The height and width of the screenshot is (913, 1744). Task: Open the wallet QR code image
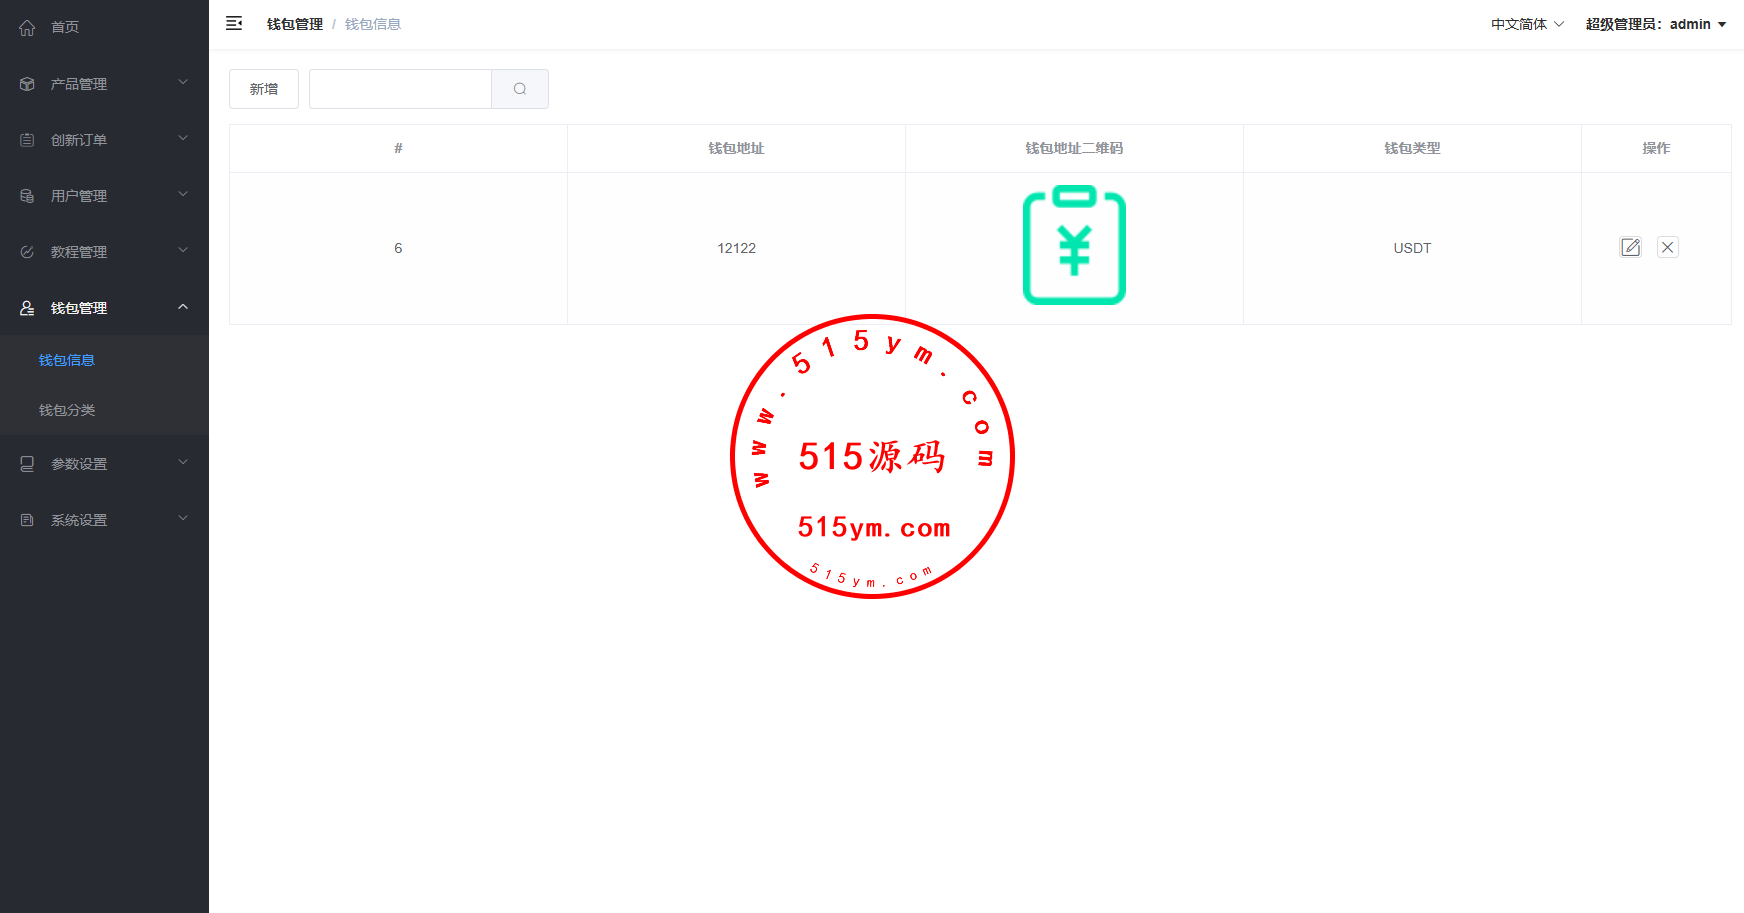coord(1074,246)
